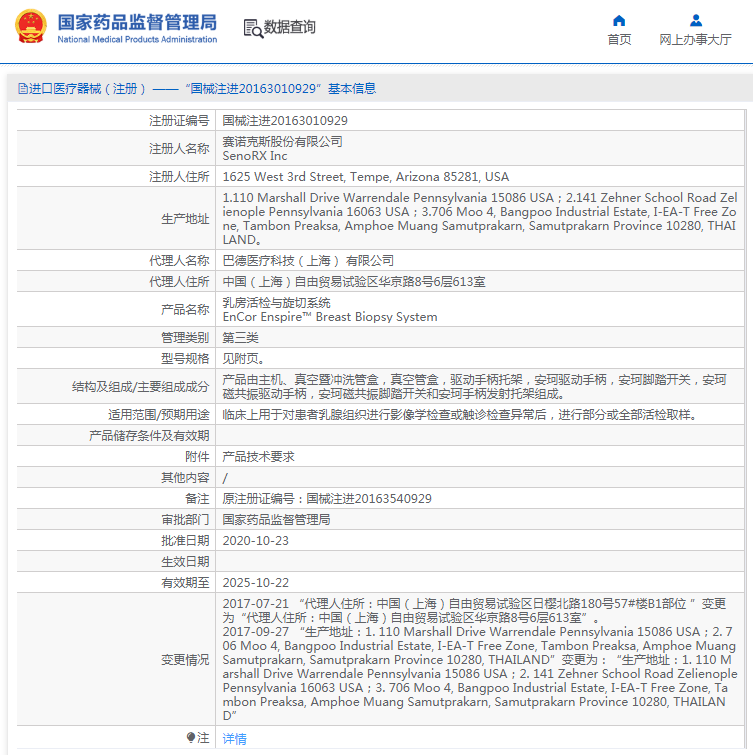Select the slash value in 其他内容 row
Image resolution: width=753 pixels, height=755 pixels.
225,478
